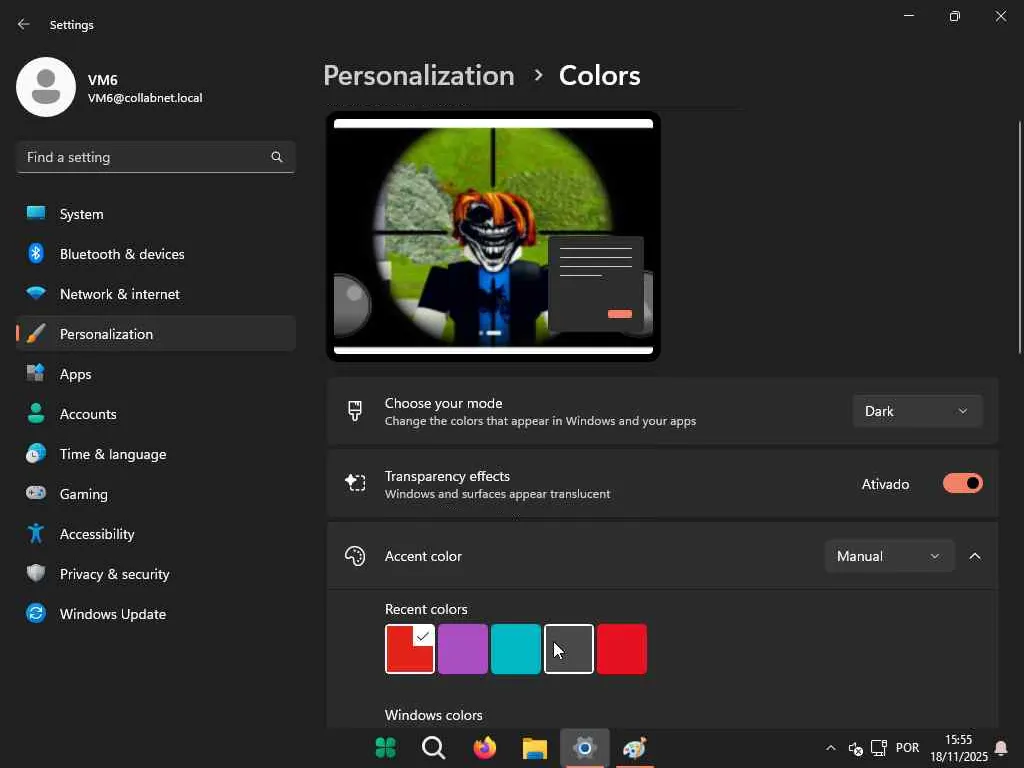The height and width of the screenshot is (768, 1024).
Task: Show hidden tray icons chevron
Action: (831, 748)
